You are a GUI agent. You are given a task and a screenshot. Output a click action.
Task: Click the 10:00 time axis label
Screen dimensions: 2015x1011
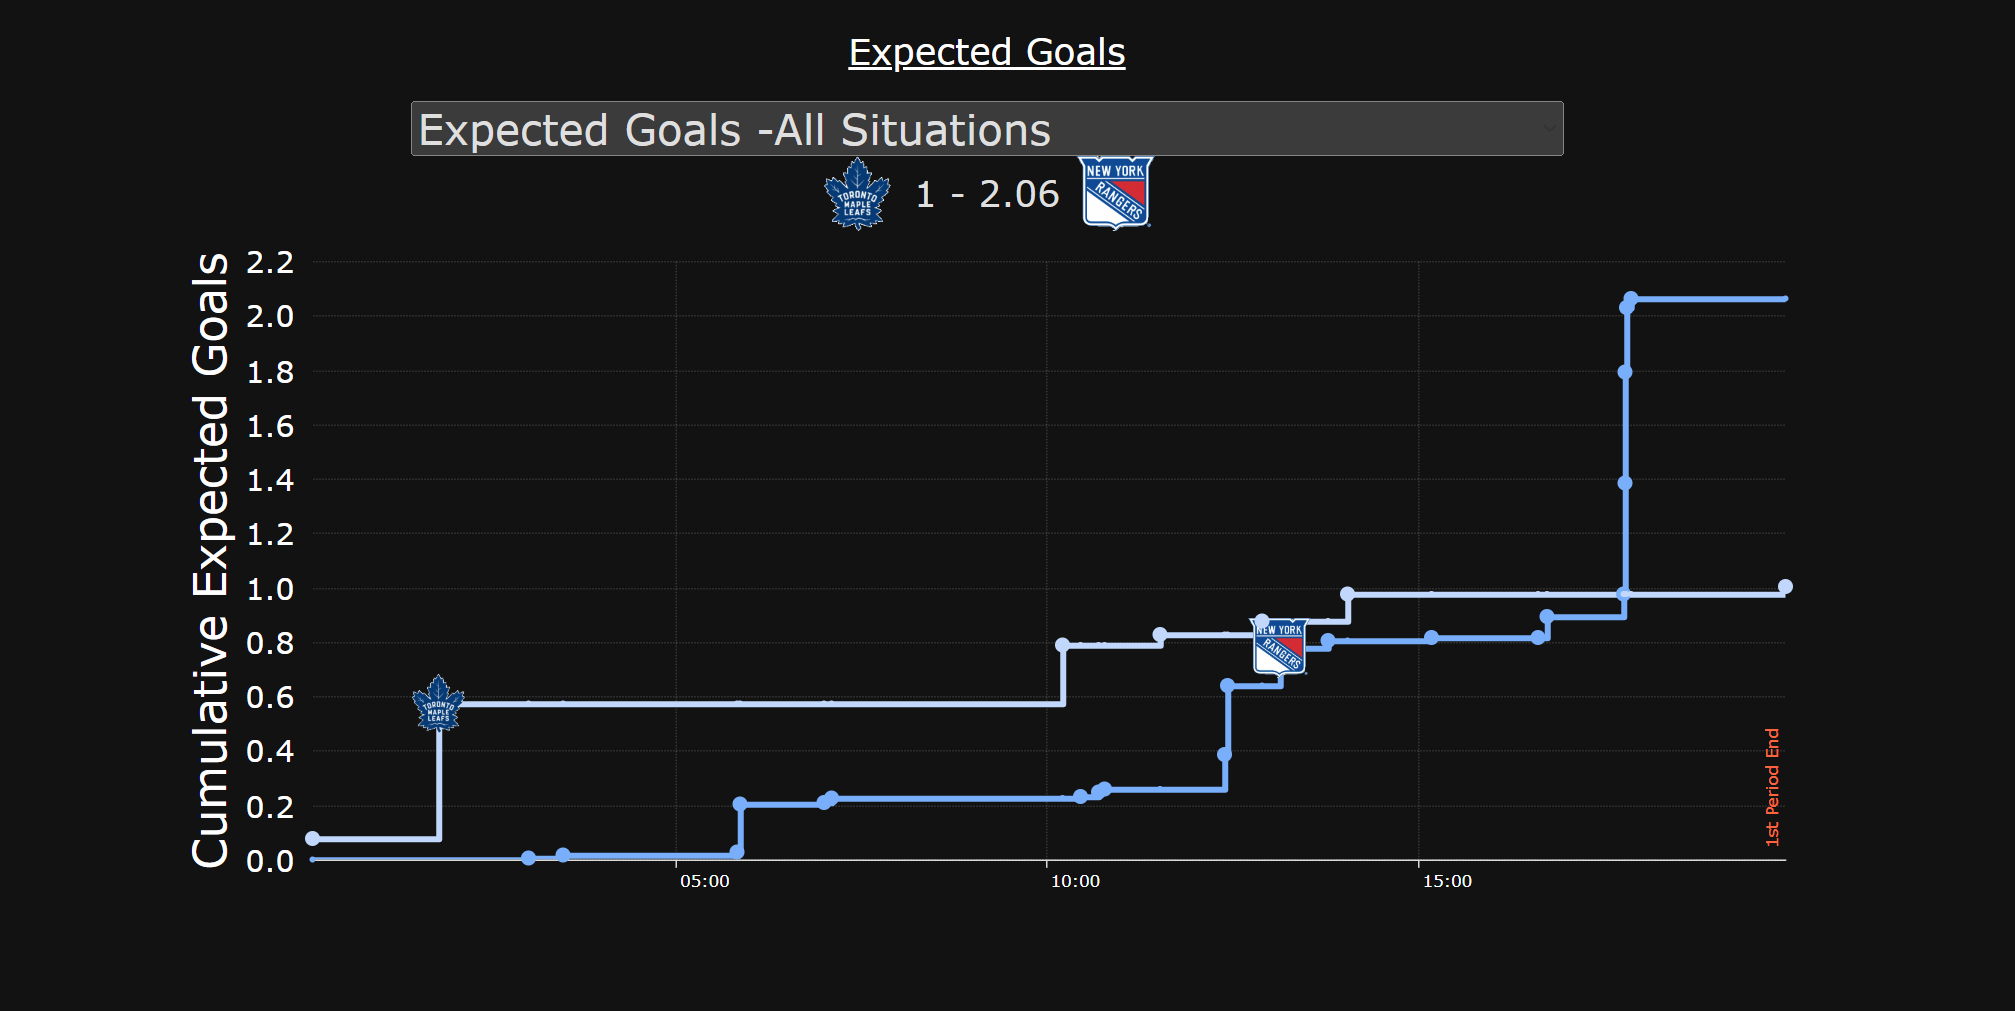[1075, 881]
